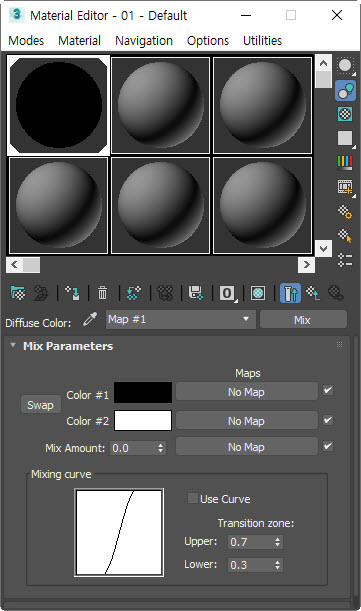Enable Video Color Check icon

point(345,162)
